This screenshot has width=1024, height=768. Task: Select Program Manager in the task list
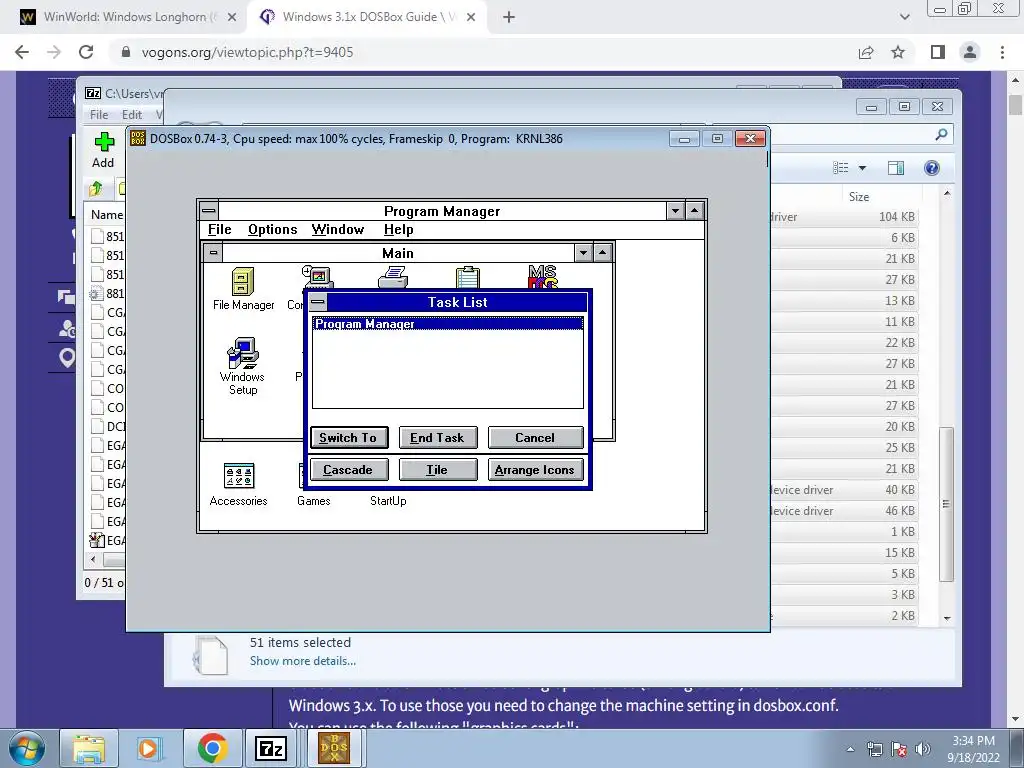click(x=448, y=323)
